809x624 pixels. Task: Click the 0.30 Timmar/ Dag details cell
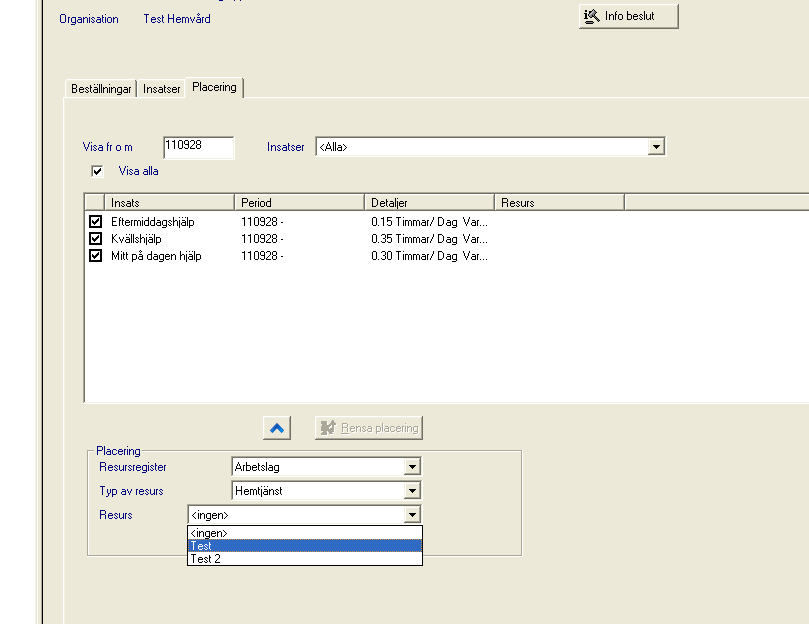click(429, 256)
